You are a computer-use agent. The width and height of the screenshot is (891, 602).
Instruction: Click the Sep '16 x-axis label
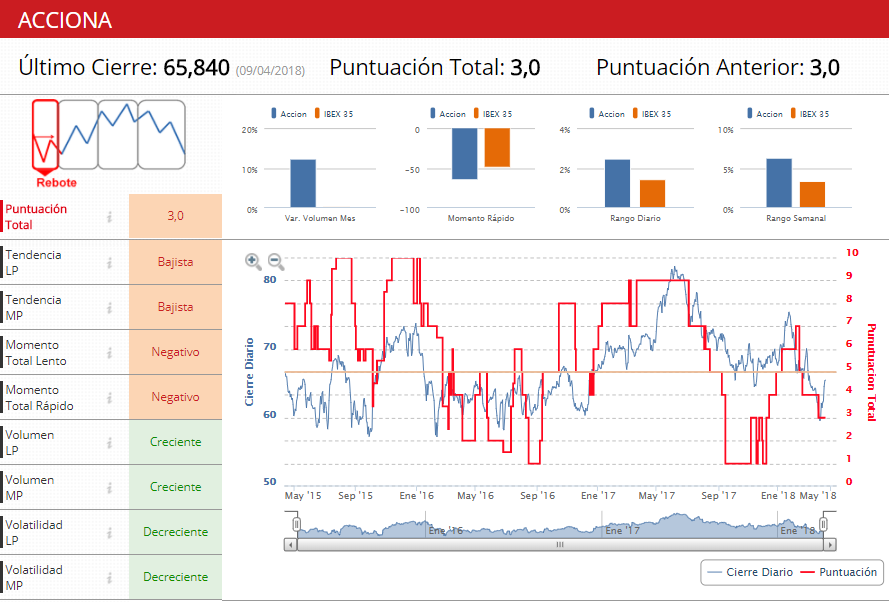(537, 496)
